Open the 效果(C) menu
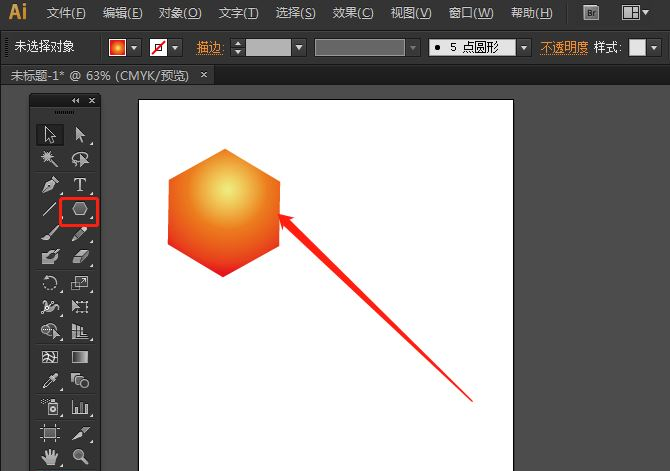 point(353,13)
